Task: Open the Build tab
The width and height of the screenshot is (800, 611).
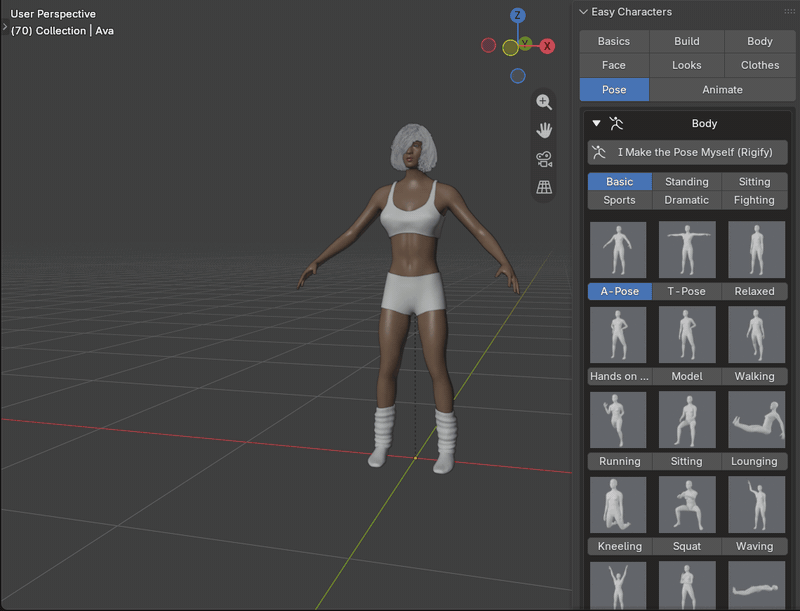Action: click(687, 41)
